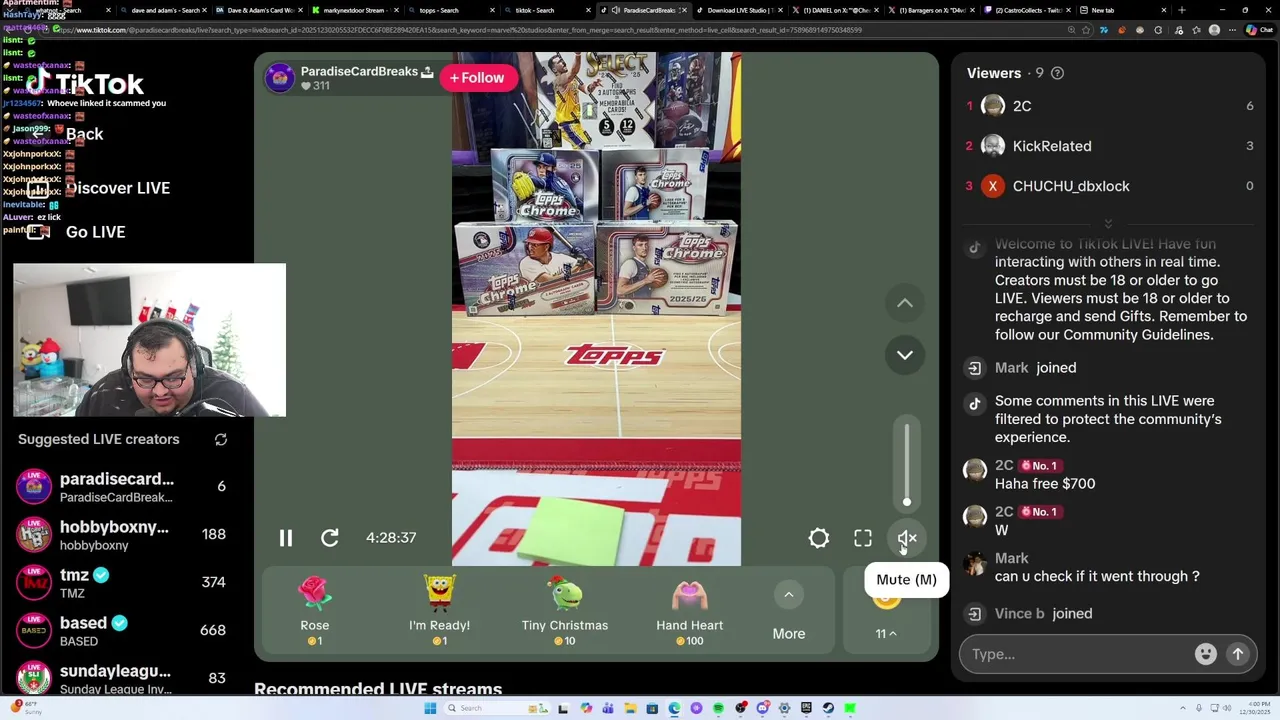
Task: Open Spotify from taskbar
Action: click(718, 708)
